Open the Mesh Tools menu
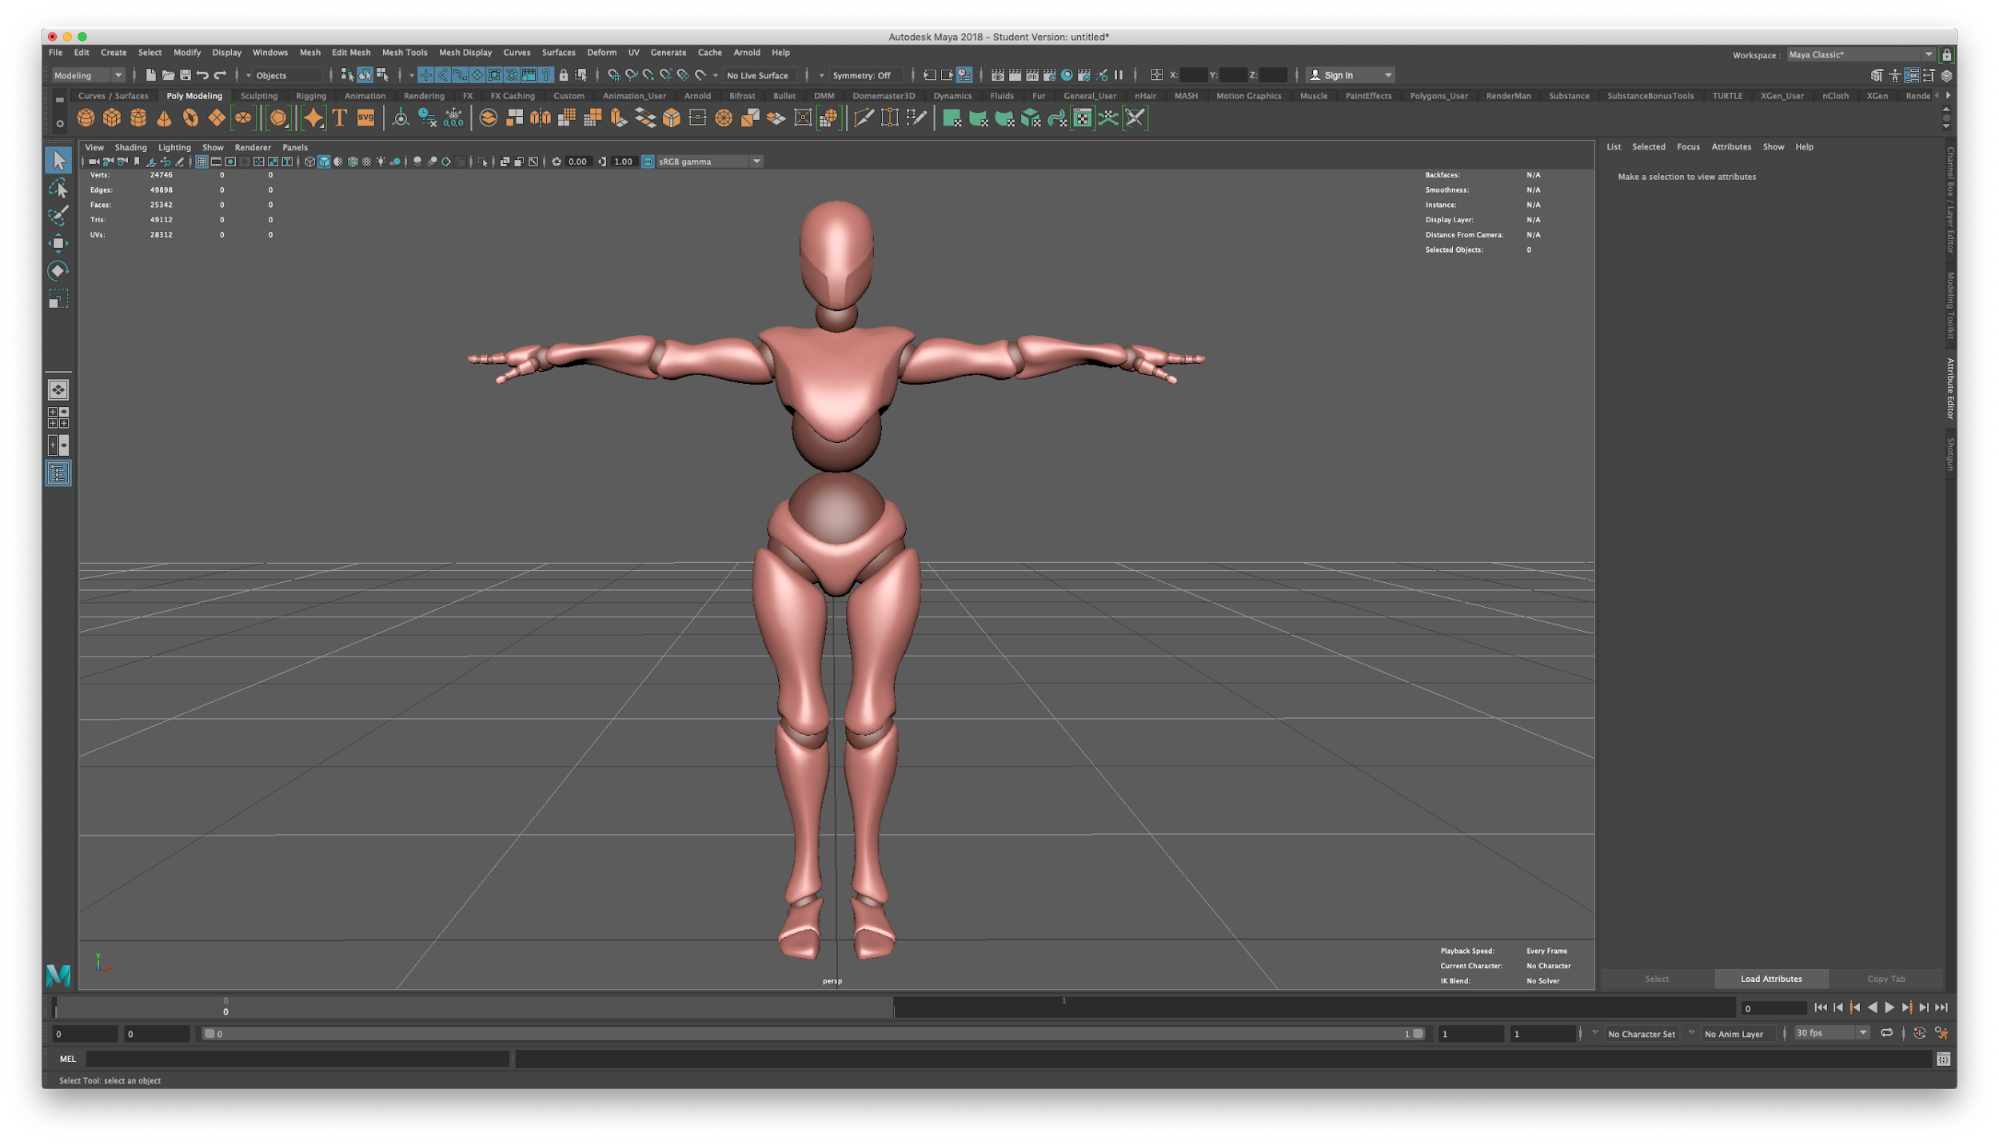1999x1145 pixels. click(x=404, y=52)
